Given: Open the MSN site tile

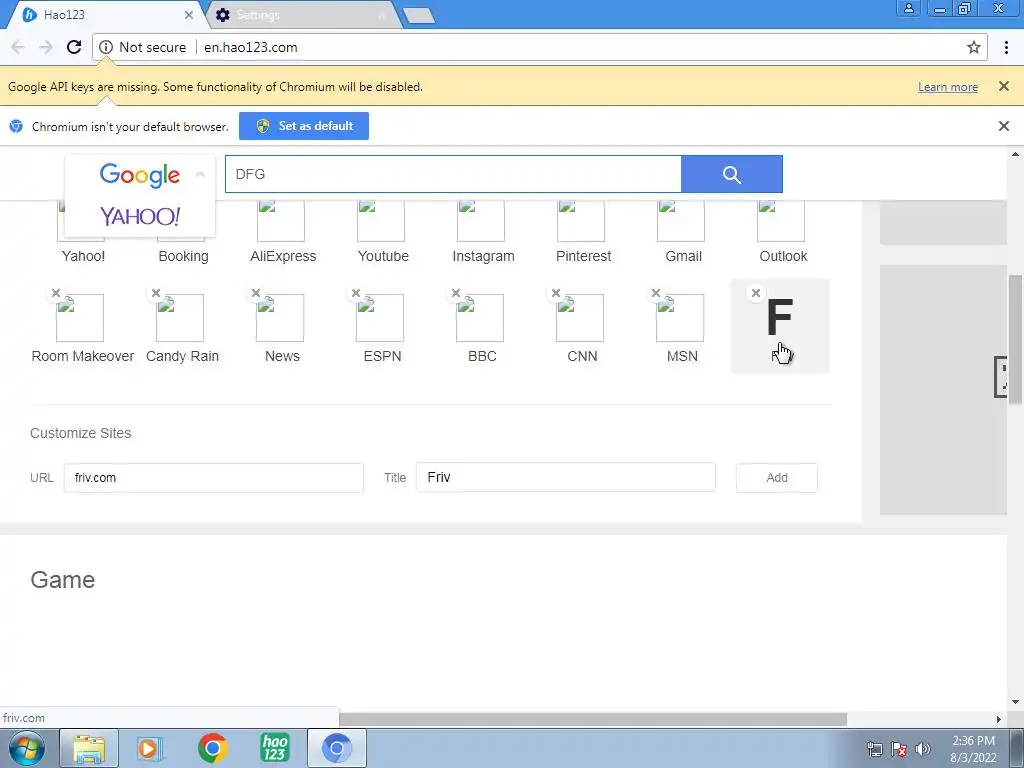Looking at the screenshot, I should pyautogui.click(x=682, y=328).
